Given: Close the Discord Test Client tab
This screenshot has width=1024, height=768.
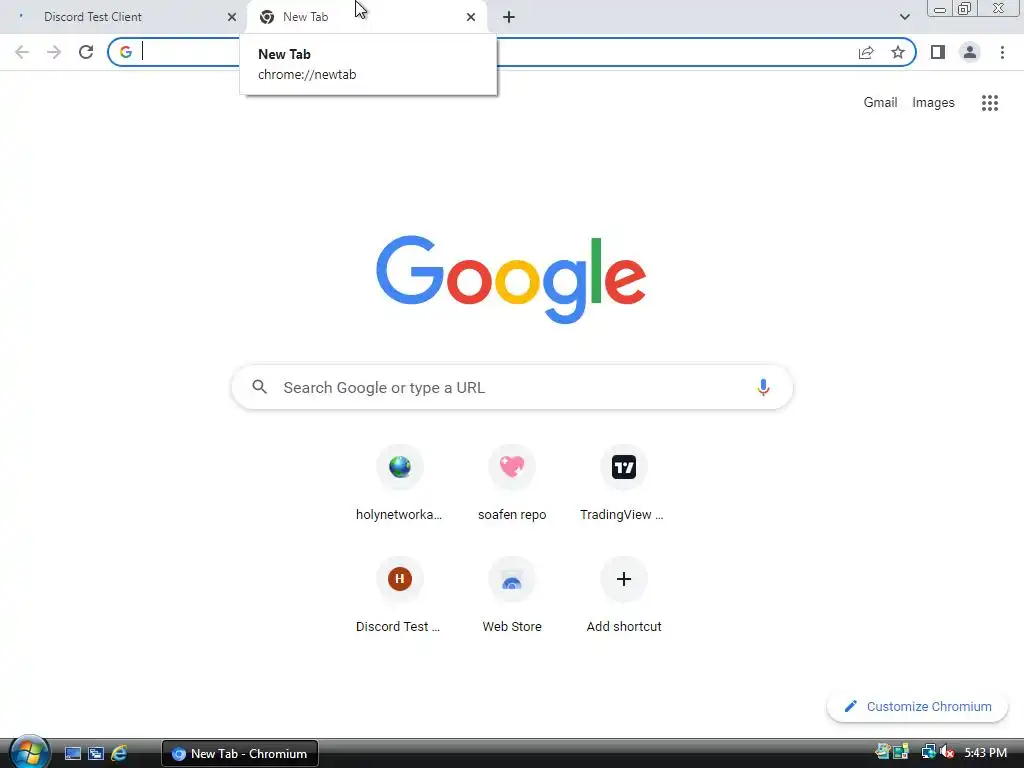Looking at the screenshot, I should (232, 17).
